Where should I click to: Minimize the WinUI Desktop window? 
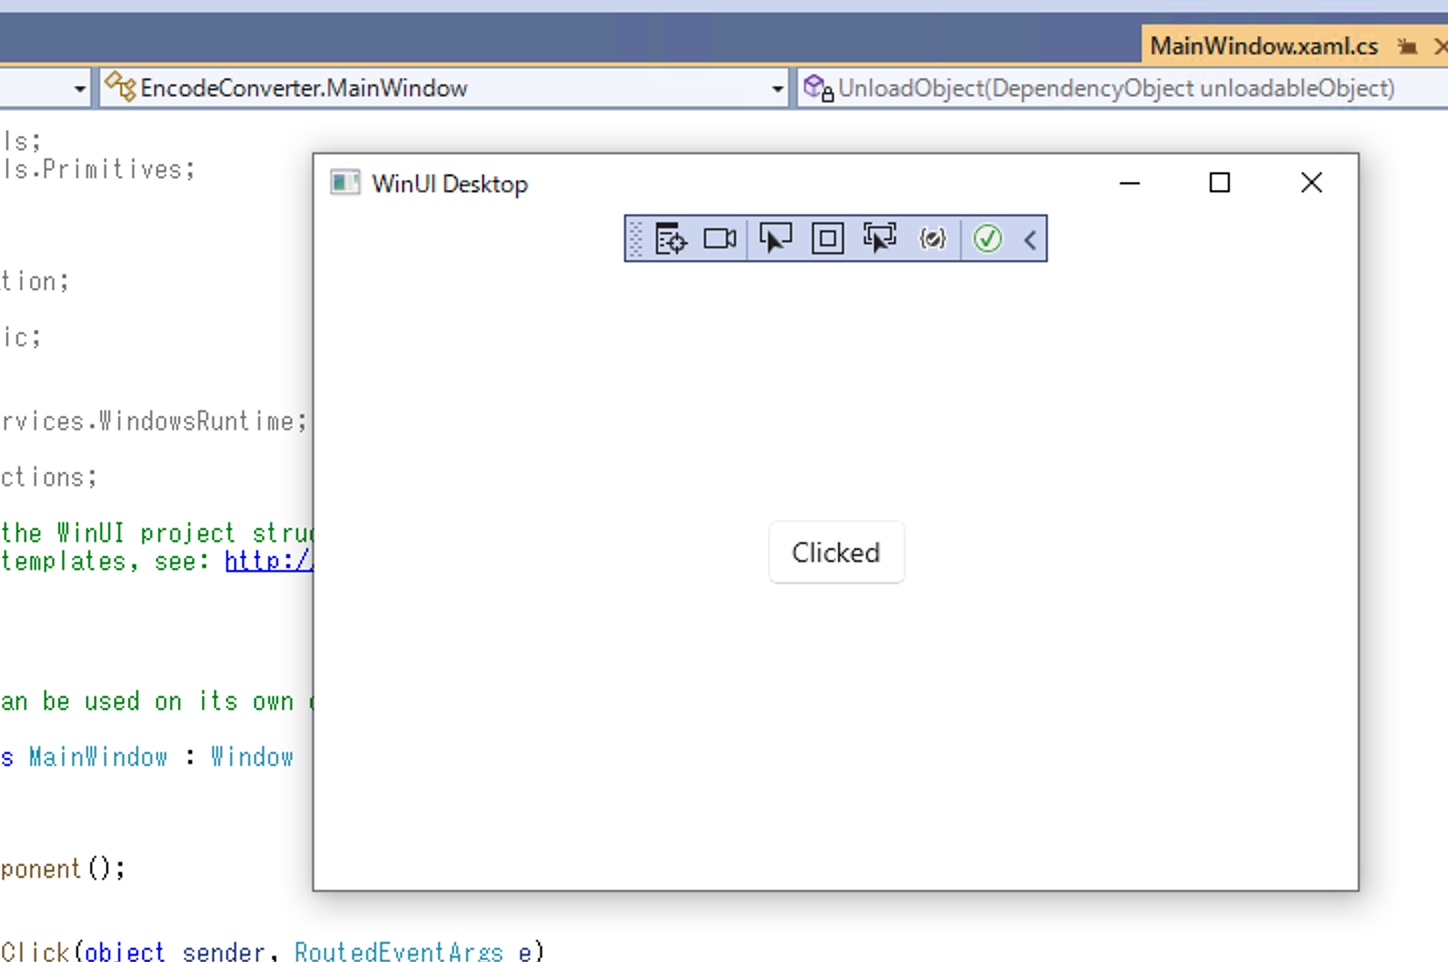(x=1130, y=183)
